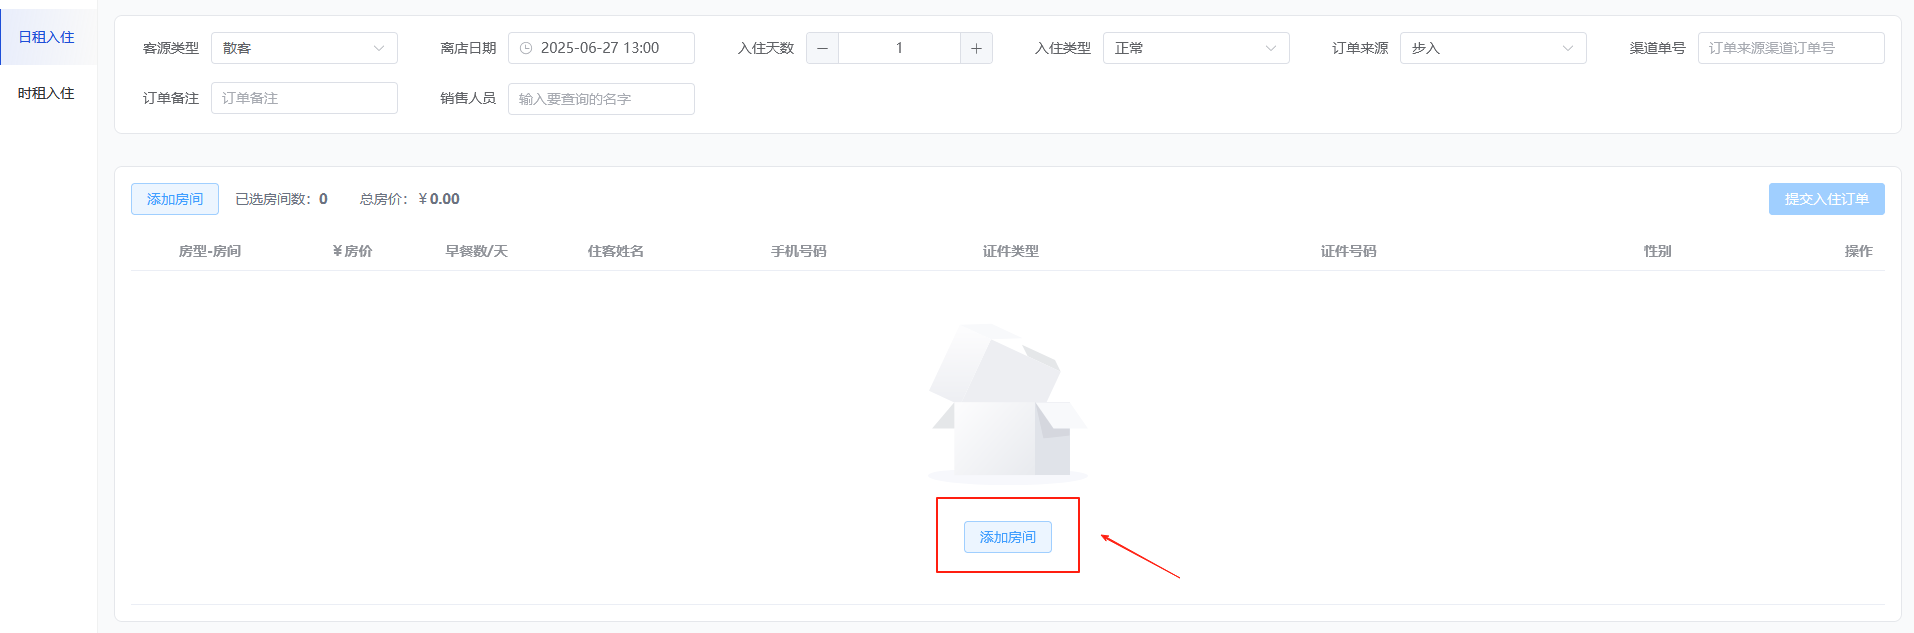Increase stay days with the plus button
The height and width of the screenshot is (633, 1914).
[976, 48]
